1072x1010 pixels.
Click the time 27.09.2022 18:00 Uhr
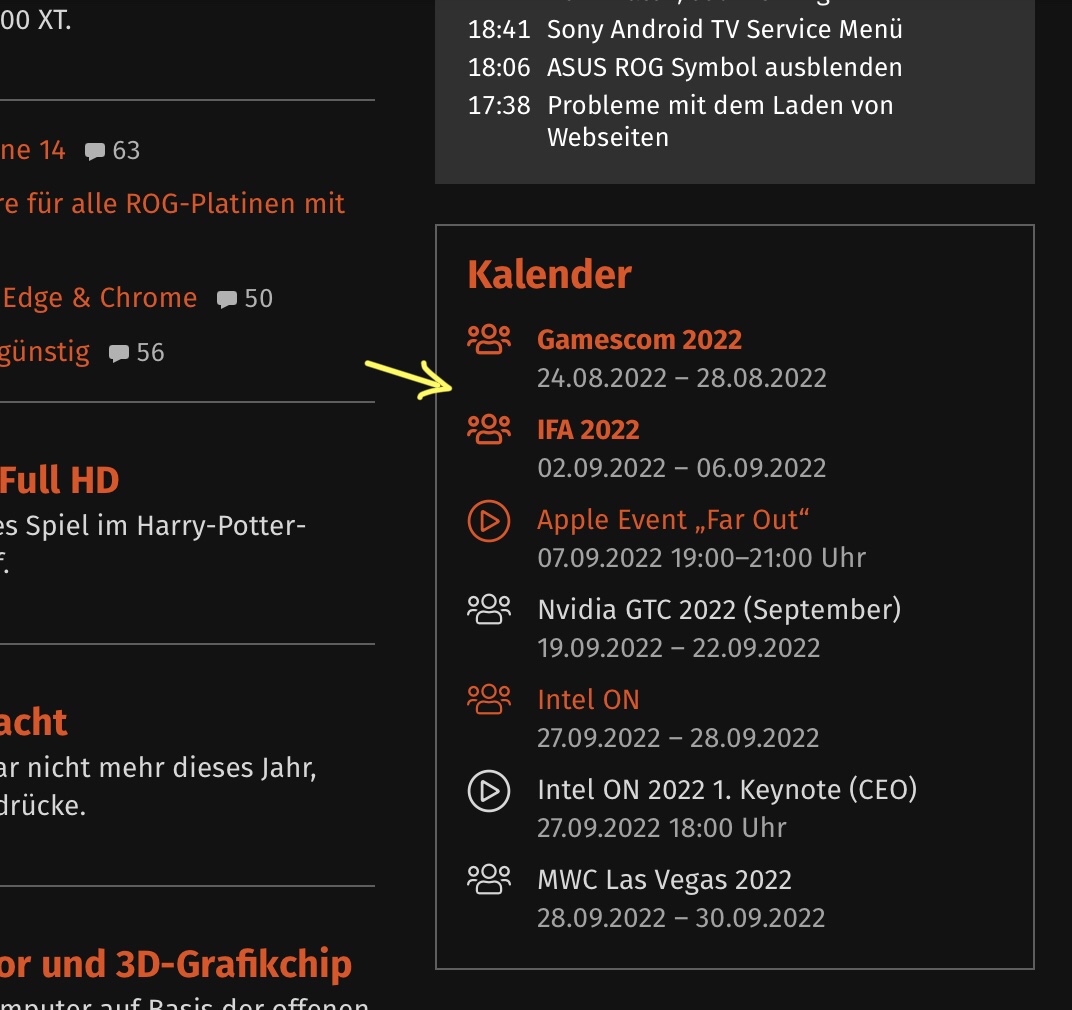coord(662,828)
